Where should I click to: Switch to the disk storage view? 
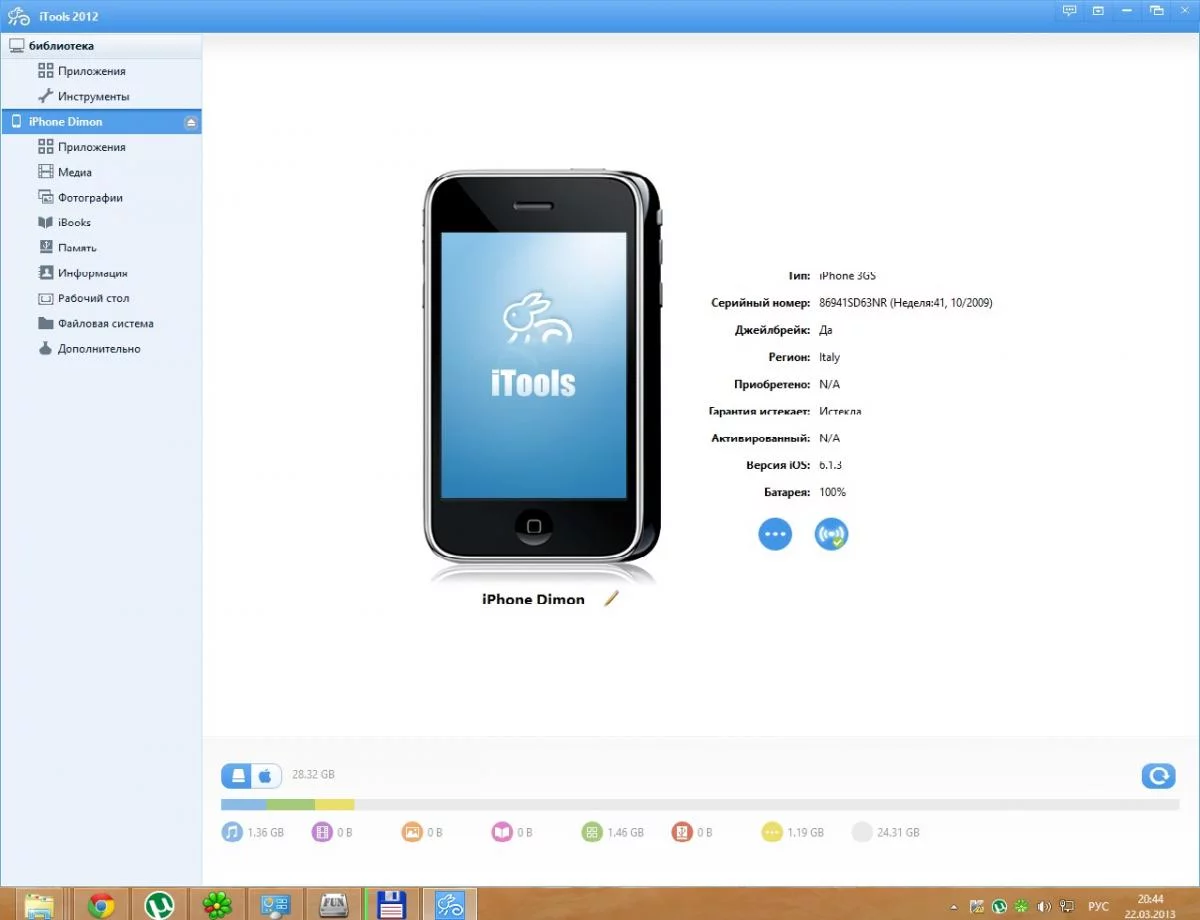point(237,775)
